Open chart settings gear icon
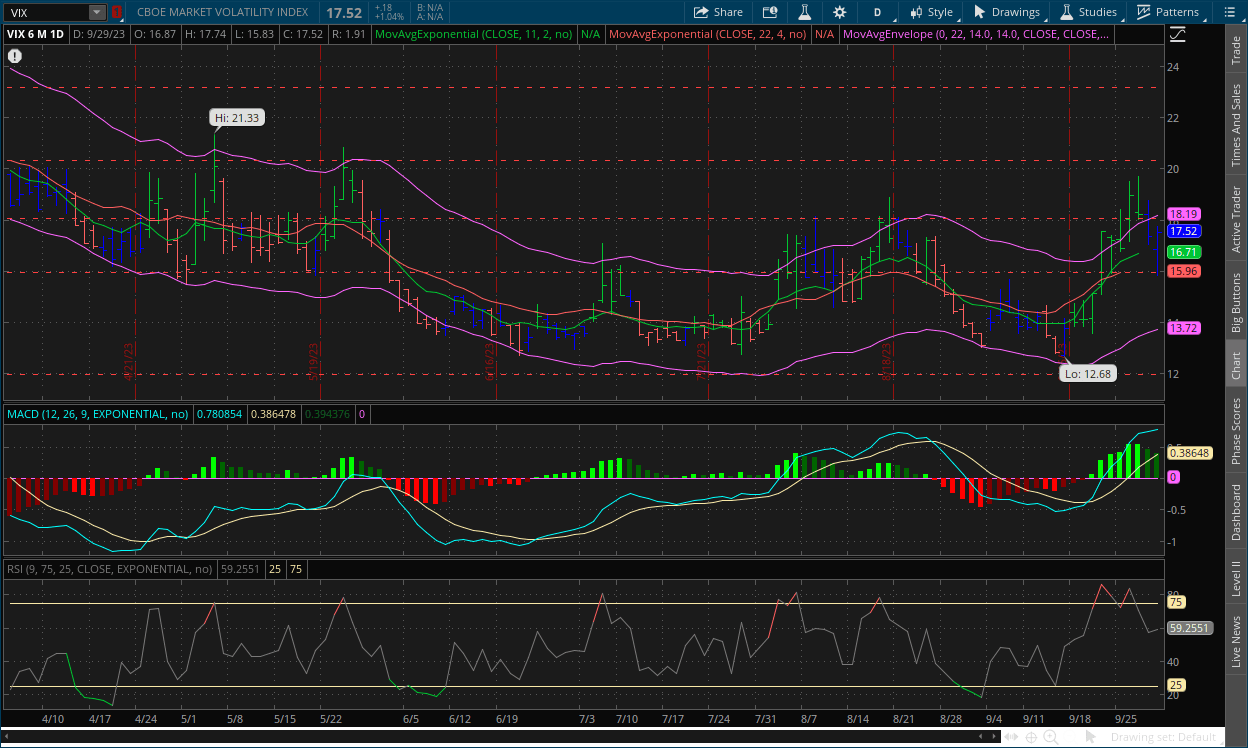 tap(839, 12)
